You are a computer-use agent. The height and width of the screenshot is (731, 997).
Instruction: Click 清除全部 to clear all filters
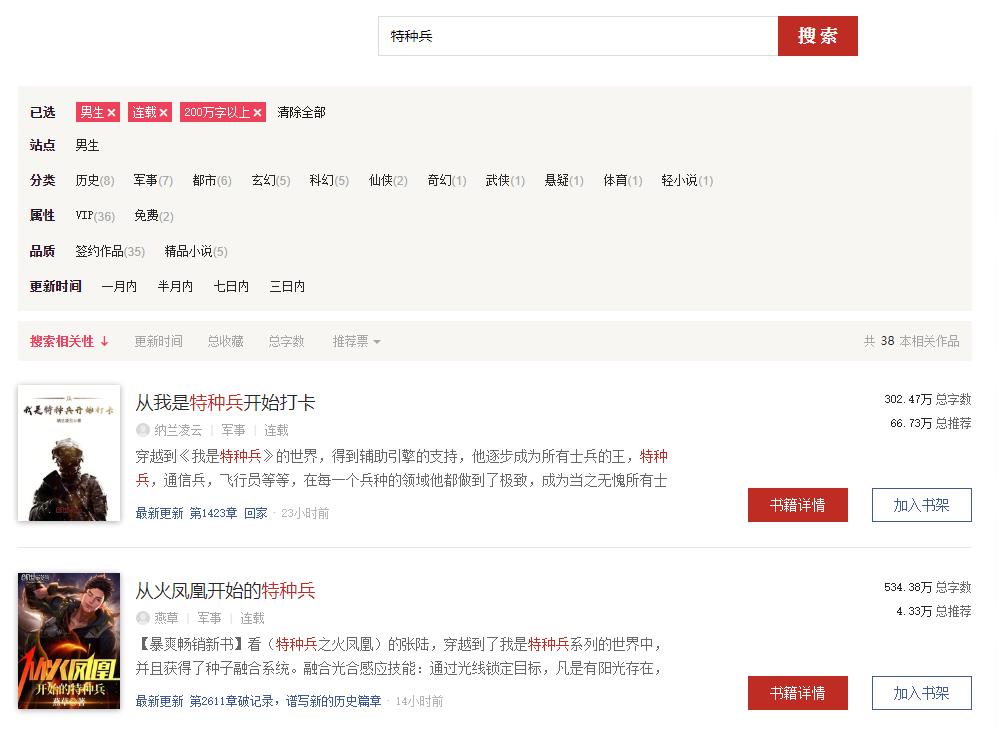click(x=299, y=112)
